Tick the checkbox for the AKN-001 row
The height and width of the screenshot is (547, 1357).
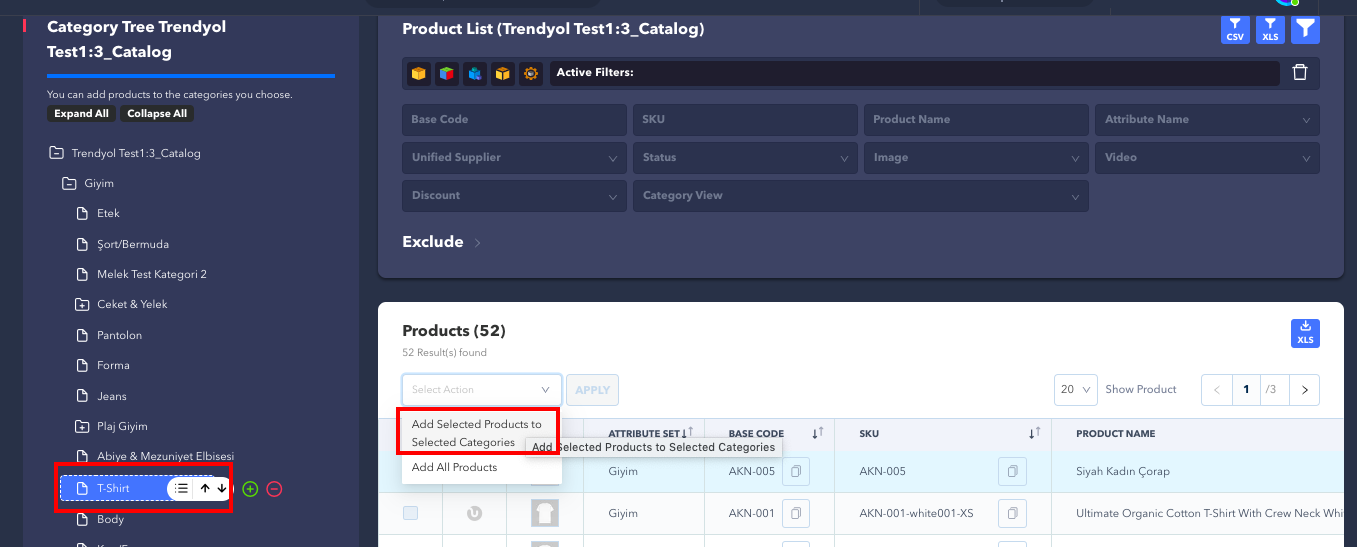pos(410,513)
